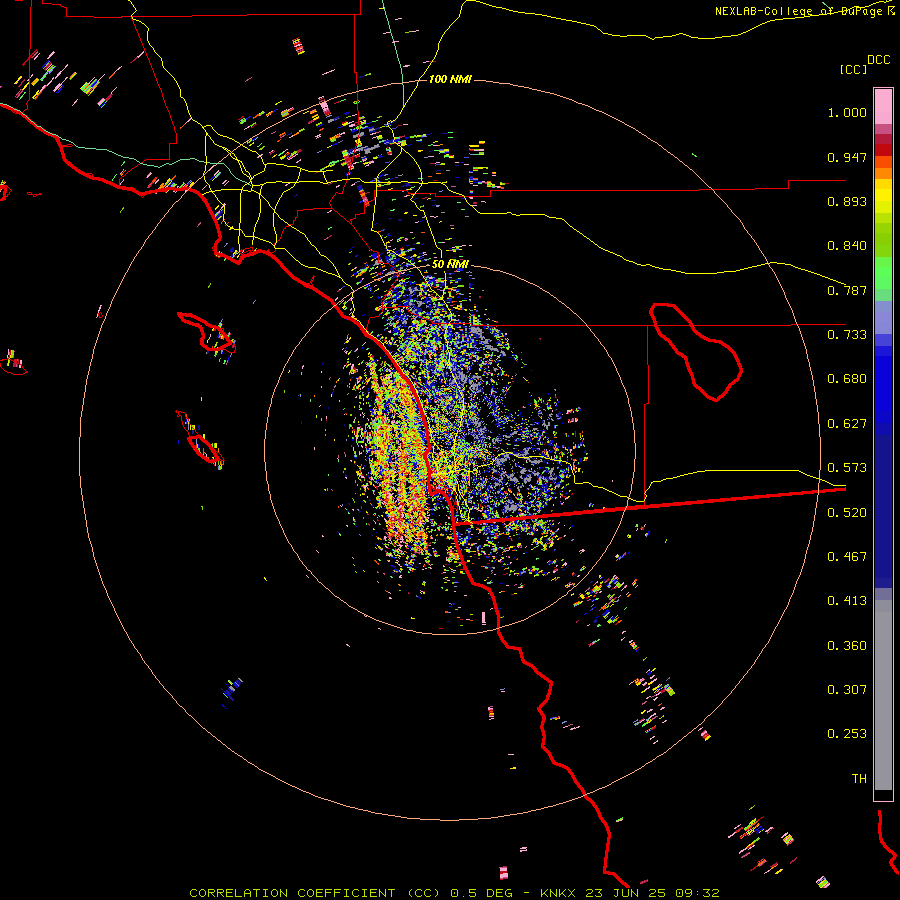Click the 0.627 legend value
This screenshot has height=900, width=900.
tap(847, 424)
